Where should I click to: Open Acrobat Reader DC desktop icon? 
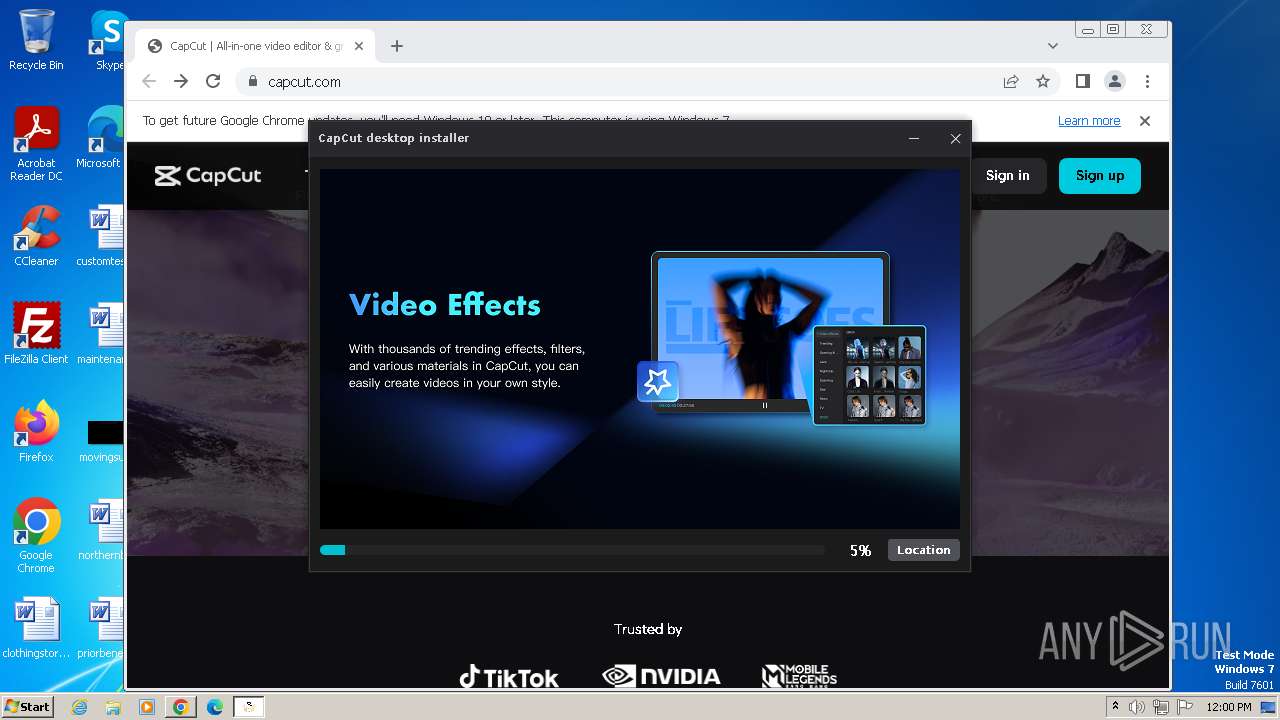click(36, 145)
